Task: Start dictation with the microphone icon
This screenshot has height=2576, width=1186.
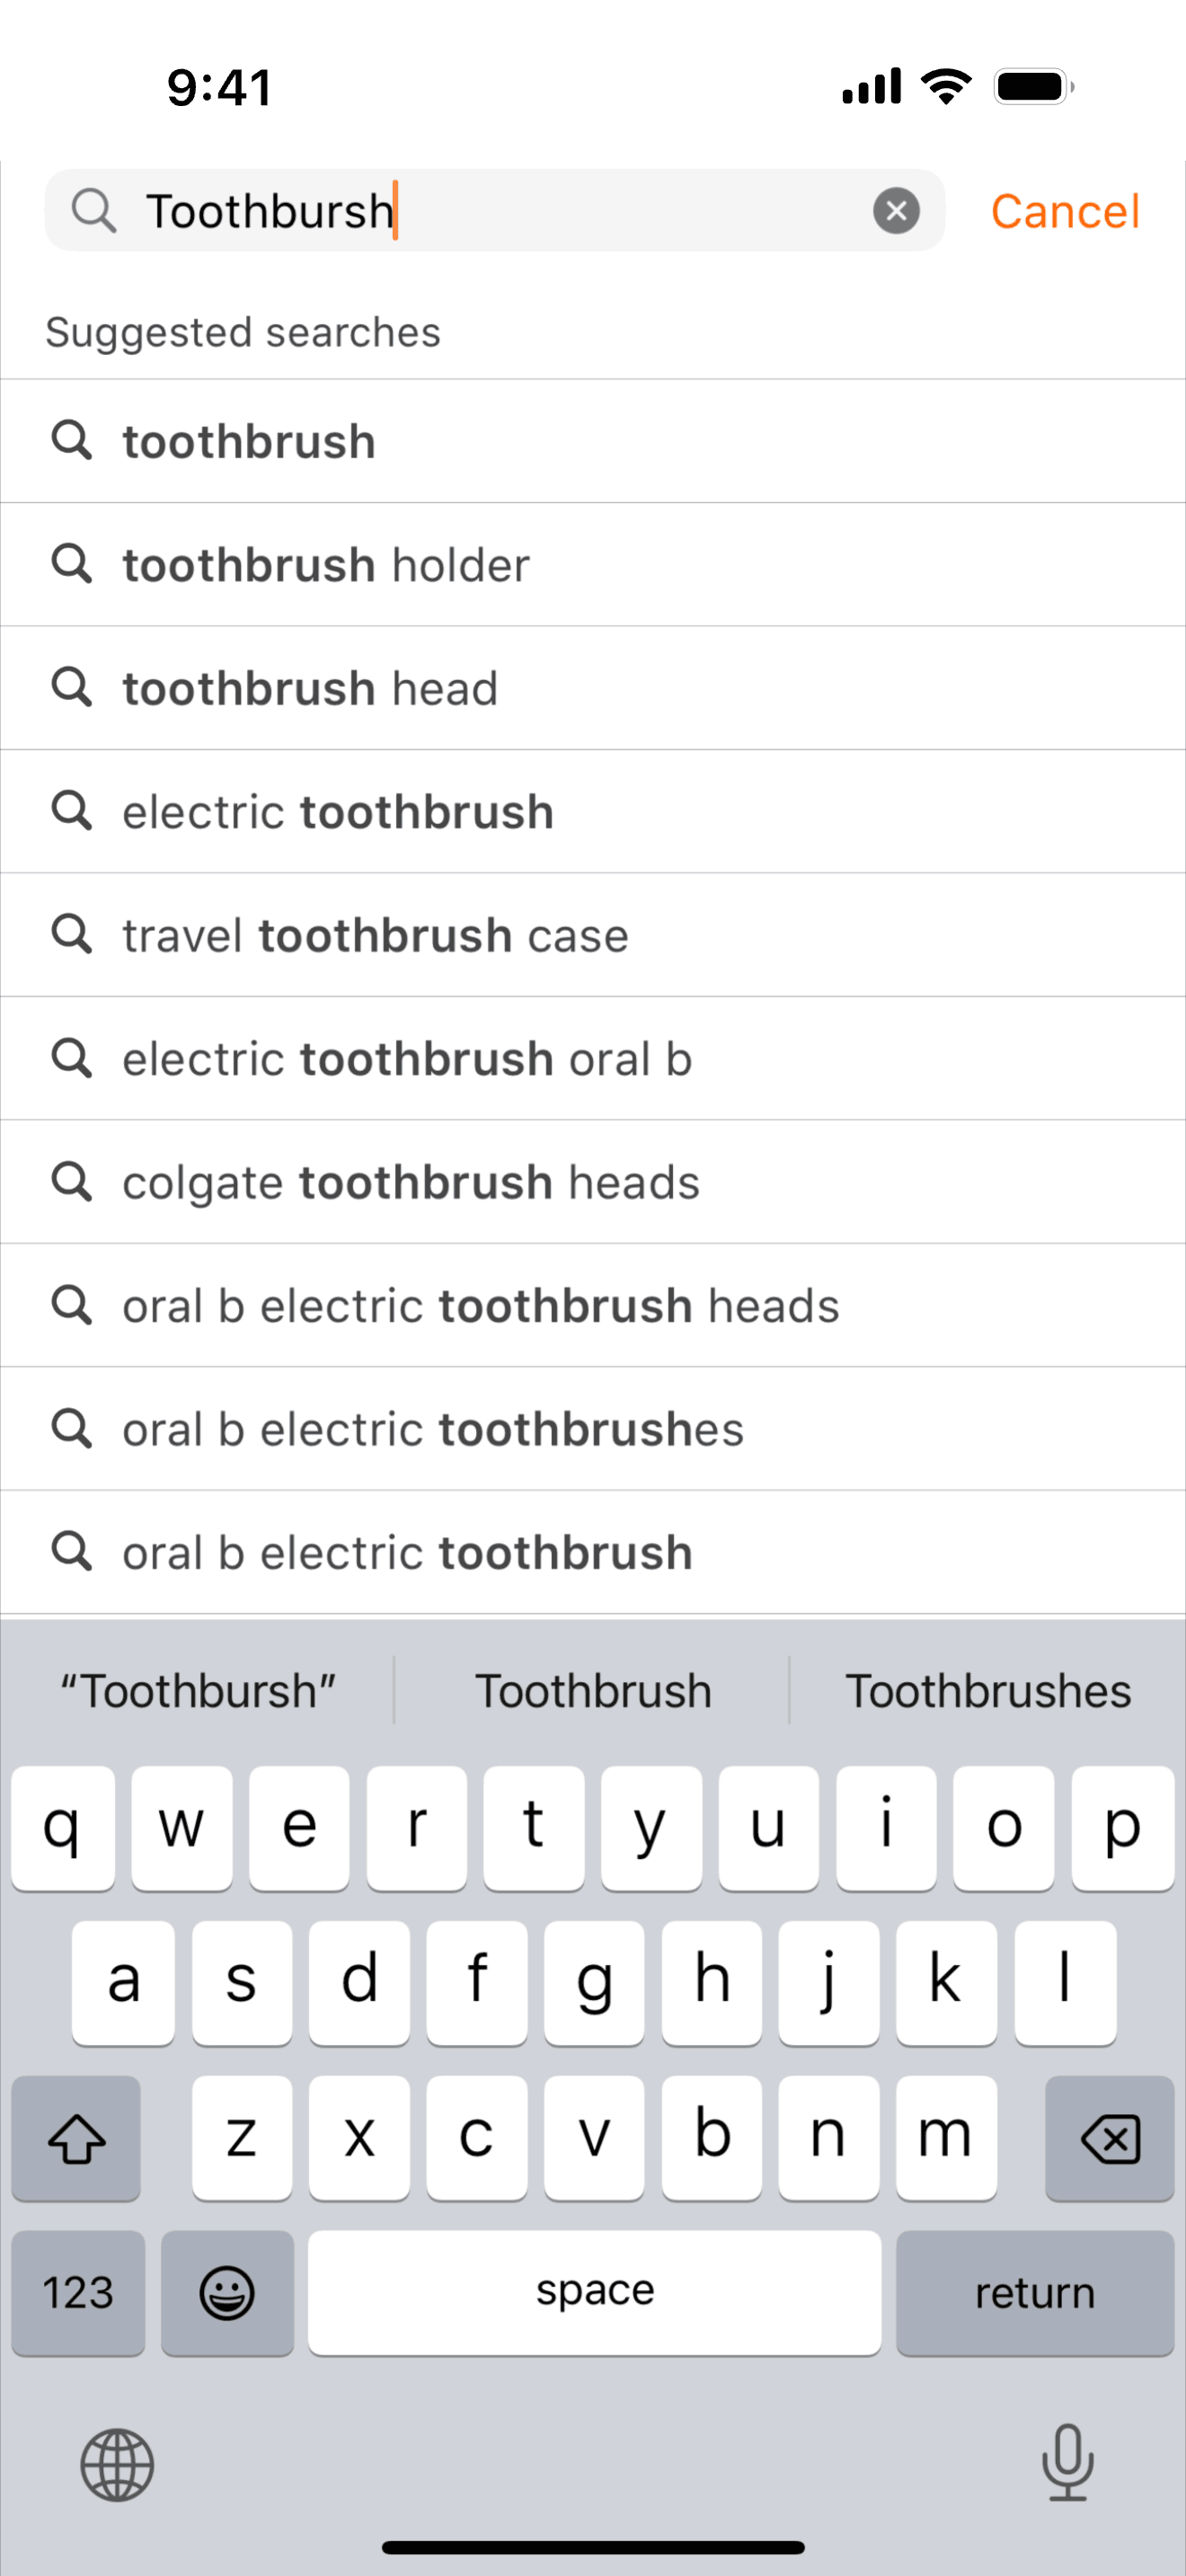Action: 1068,2463
